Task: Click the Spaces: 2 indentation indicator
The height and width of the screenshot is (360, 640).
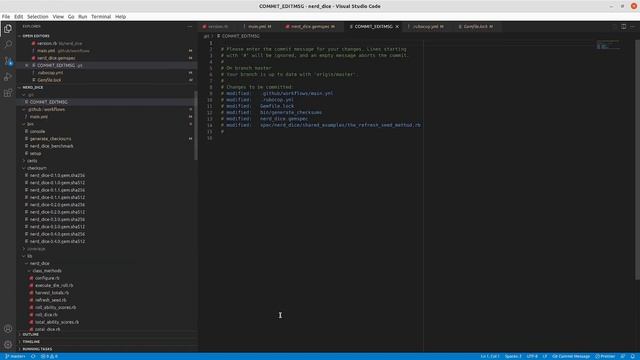Action: [x=513, y=356]
